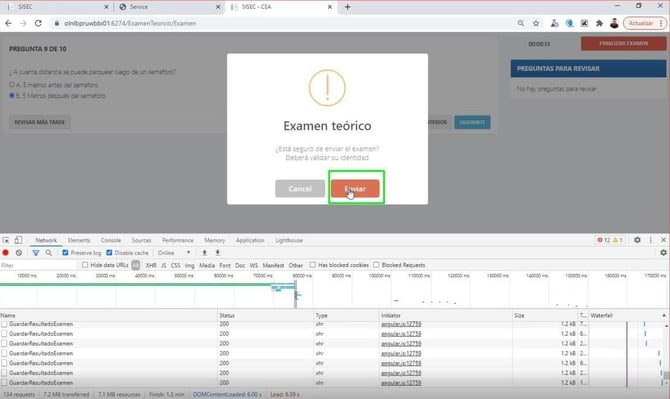This screenshot has height=399, width=670.
Task: Select answer A radio button
Action: point(12,85)
